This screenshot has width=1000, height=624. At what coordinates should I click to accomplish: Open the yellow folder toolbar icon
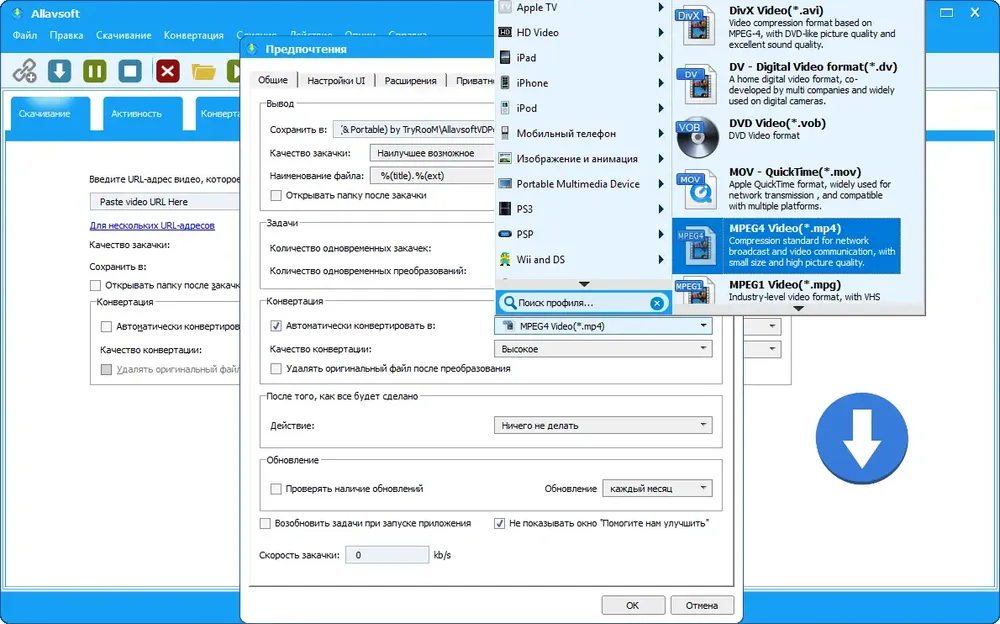(x=203, y=71)
